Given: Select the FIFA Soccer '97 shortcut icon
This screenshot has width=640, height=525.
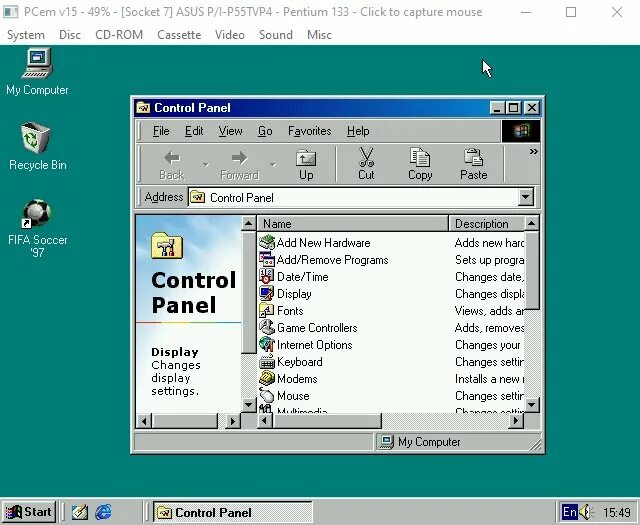Looking at the screenshot, I should point(37,213).
